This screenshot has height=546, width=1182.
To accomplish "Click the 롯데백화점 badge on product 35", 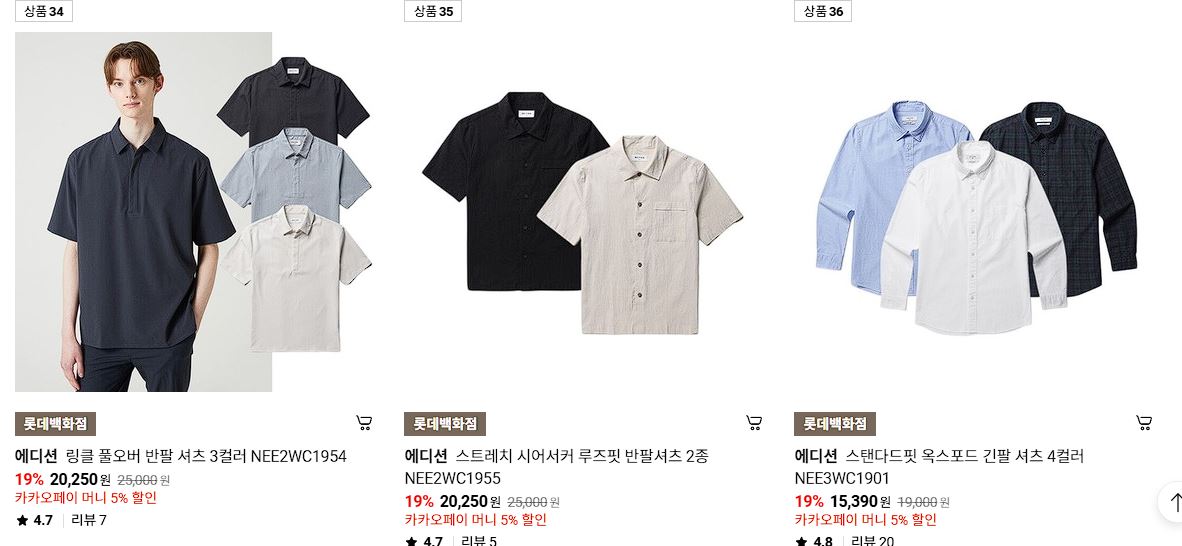I will tap(445, 424).
